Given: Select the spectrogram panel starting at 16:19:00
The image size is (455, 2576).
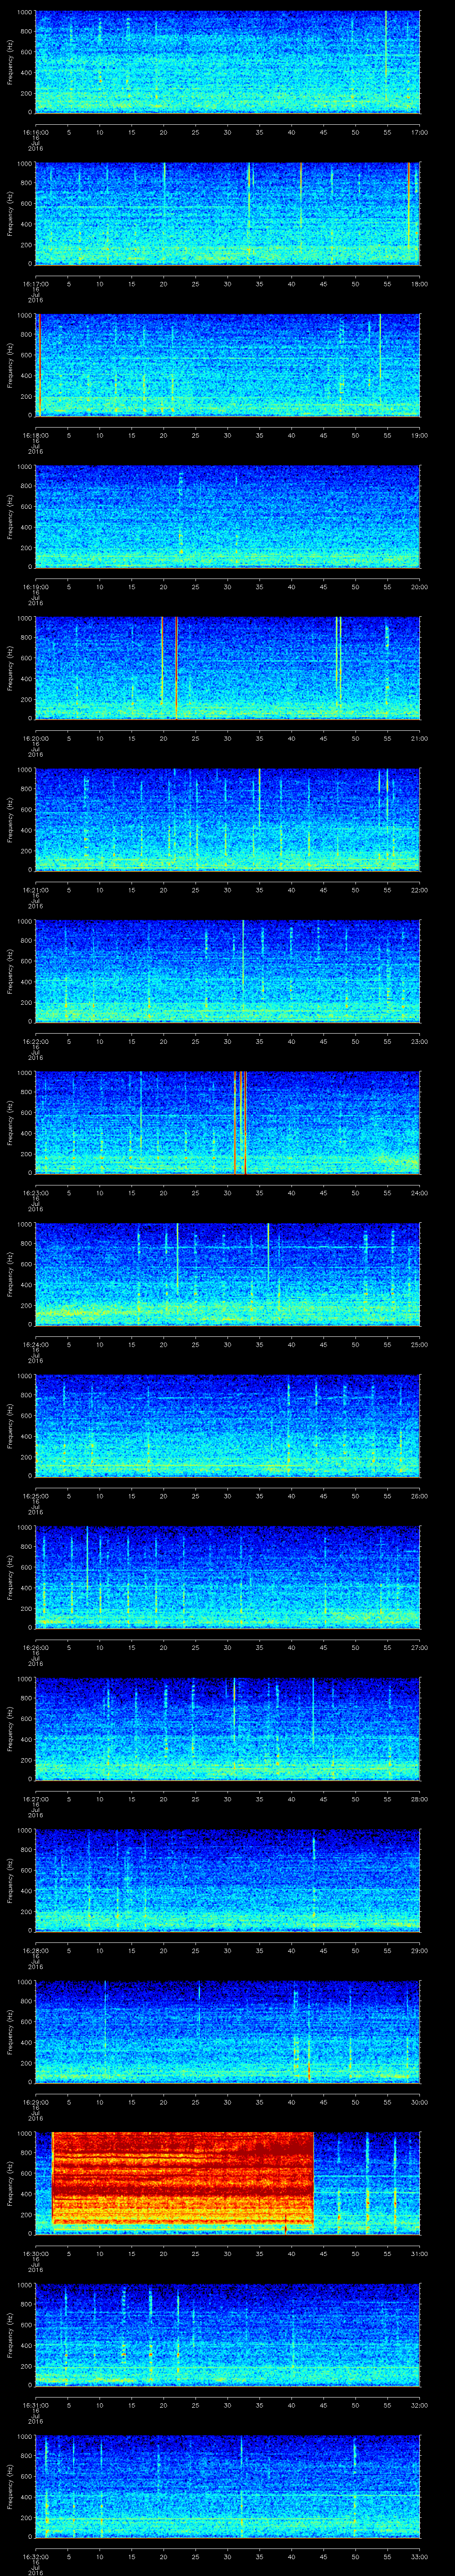Looking at the screenshot, I should pos(228,517).
